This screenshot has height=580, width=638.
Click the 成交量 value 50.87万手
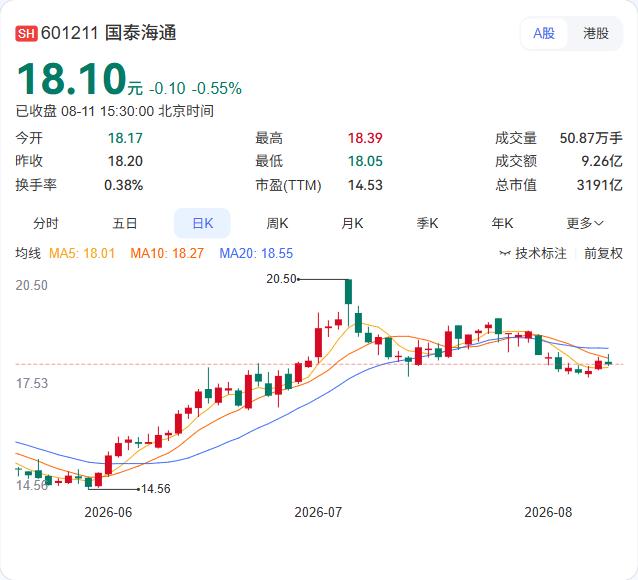(591, 138)
